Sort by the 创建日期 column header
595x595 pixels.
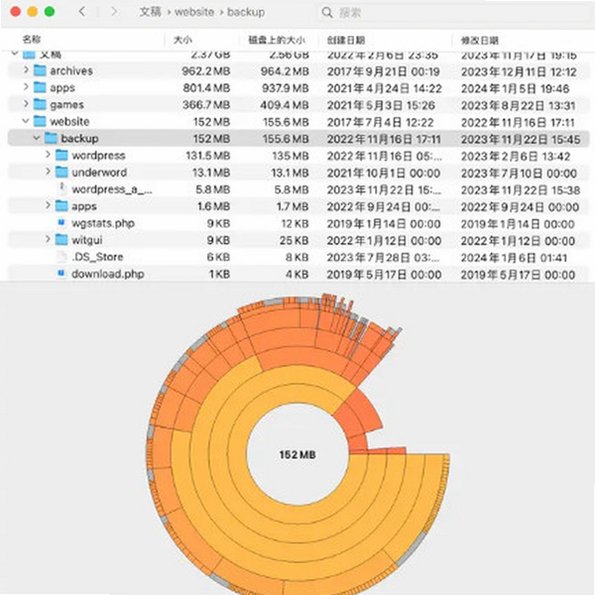(x=346, y=40)
